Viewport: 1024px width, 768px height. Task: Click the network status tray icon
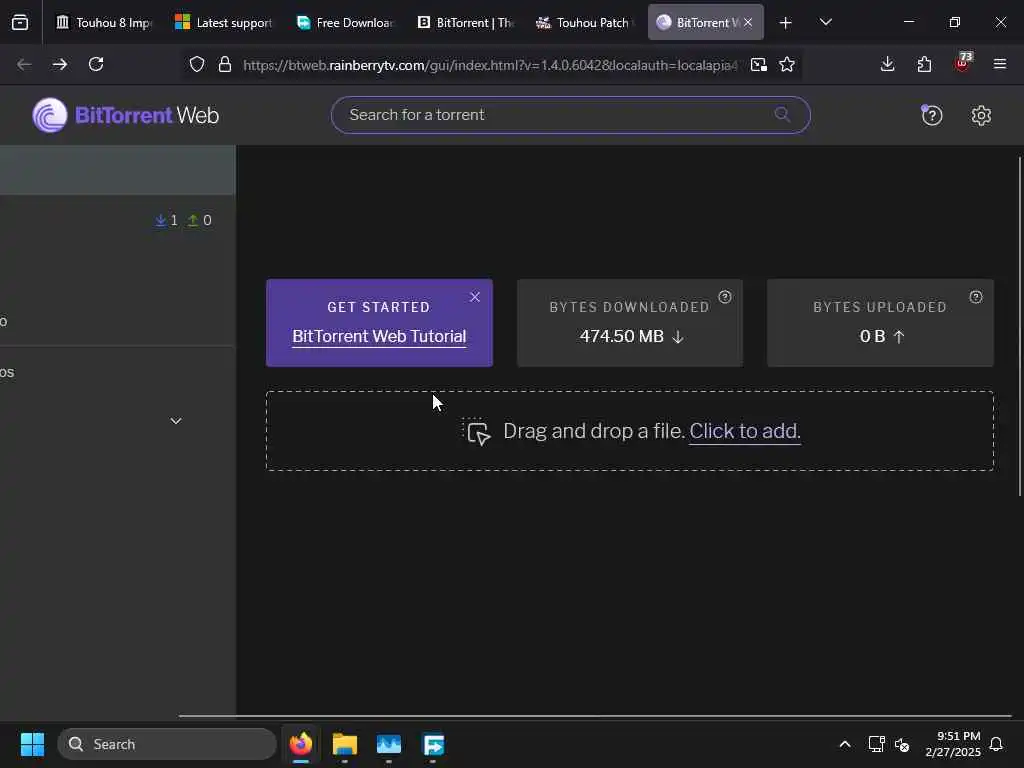tap(876, 744)
